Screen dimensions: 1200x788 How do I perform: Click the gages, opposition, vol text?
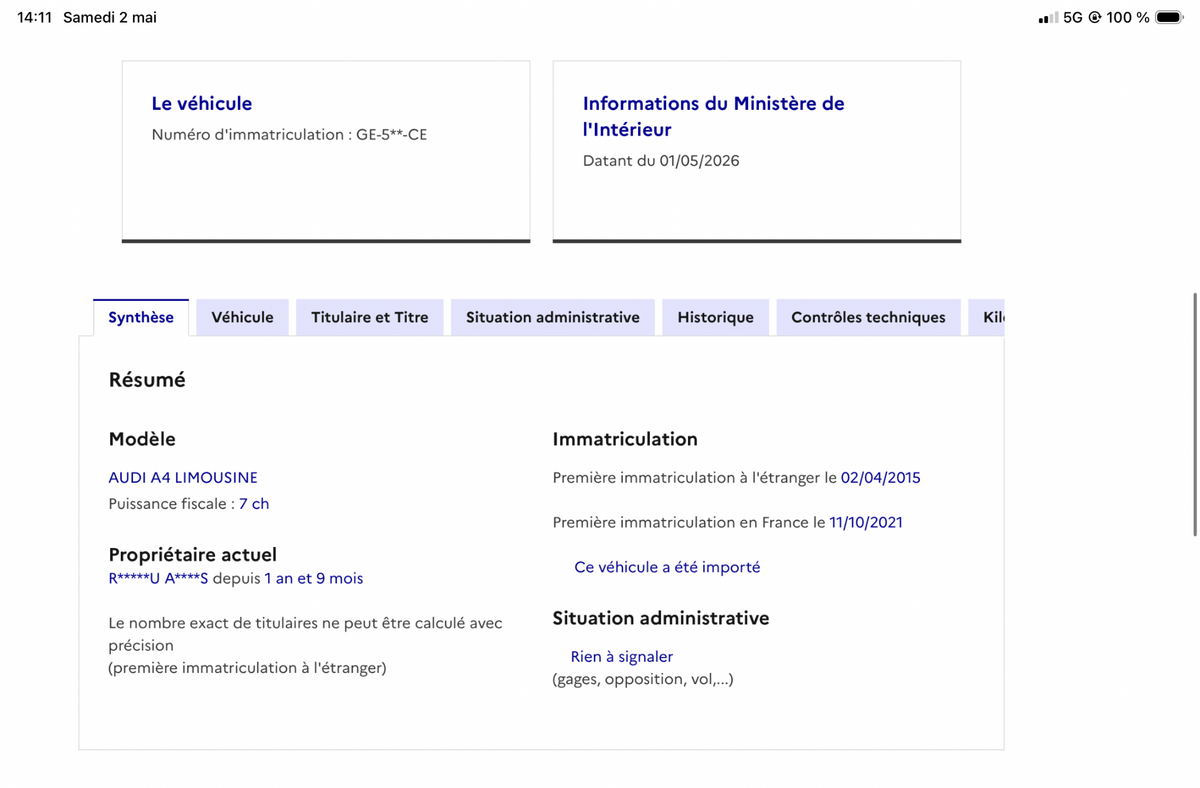643,680
